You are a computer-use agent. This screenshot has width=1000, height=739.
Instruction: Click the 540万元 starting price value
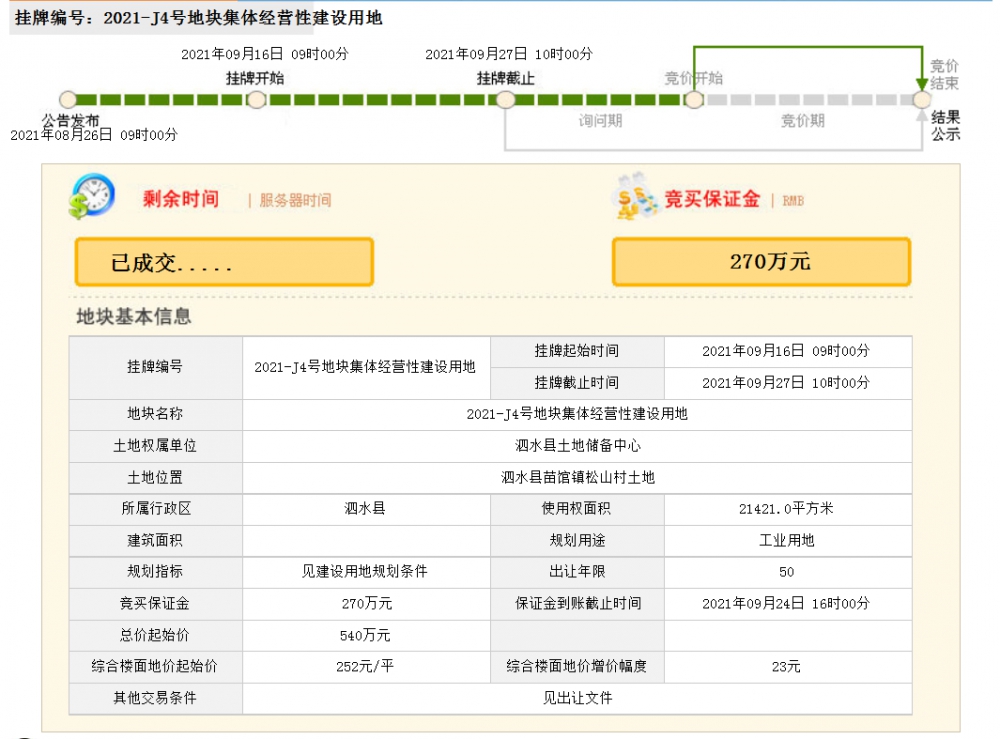tap(365, 635)
